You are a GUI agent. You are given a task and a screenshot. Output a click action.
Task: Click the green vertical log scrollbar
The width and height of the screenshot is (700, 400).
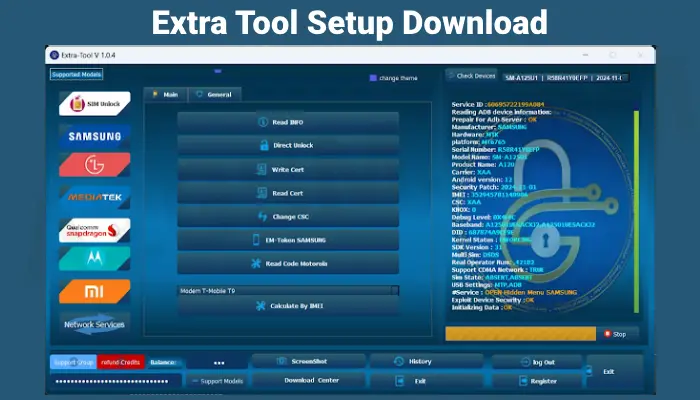[636, 212]
